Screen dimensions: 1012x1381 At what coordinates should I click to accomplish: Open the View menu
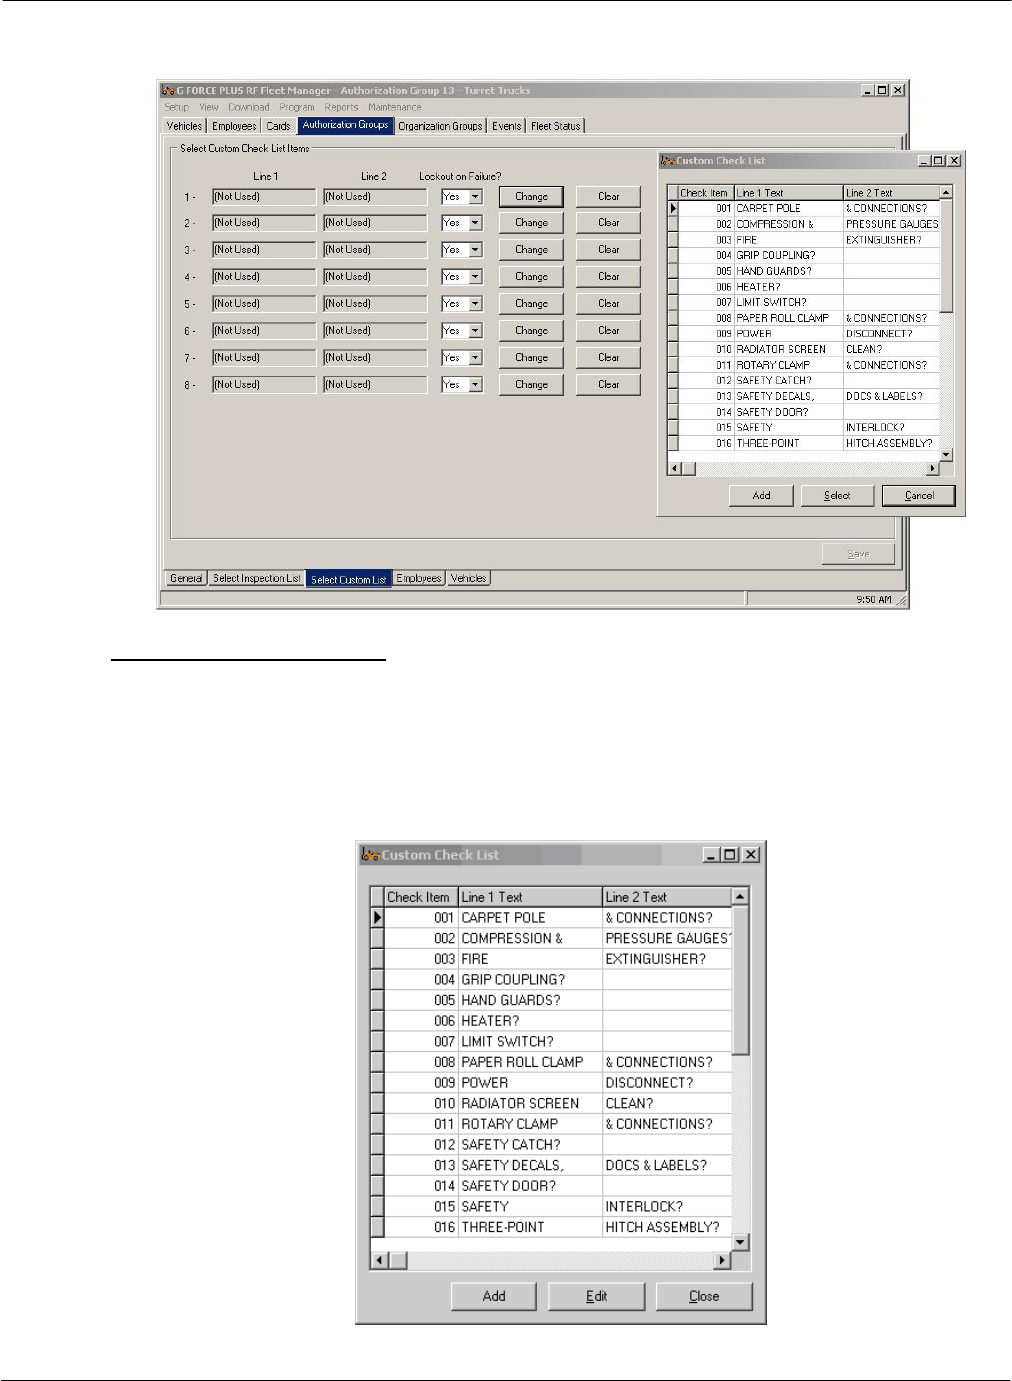coord(208,107)
